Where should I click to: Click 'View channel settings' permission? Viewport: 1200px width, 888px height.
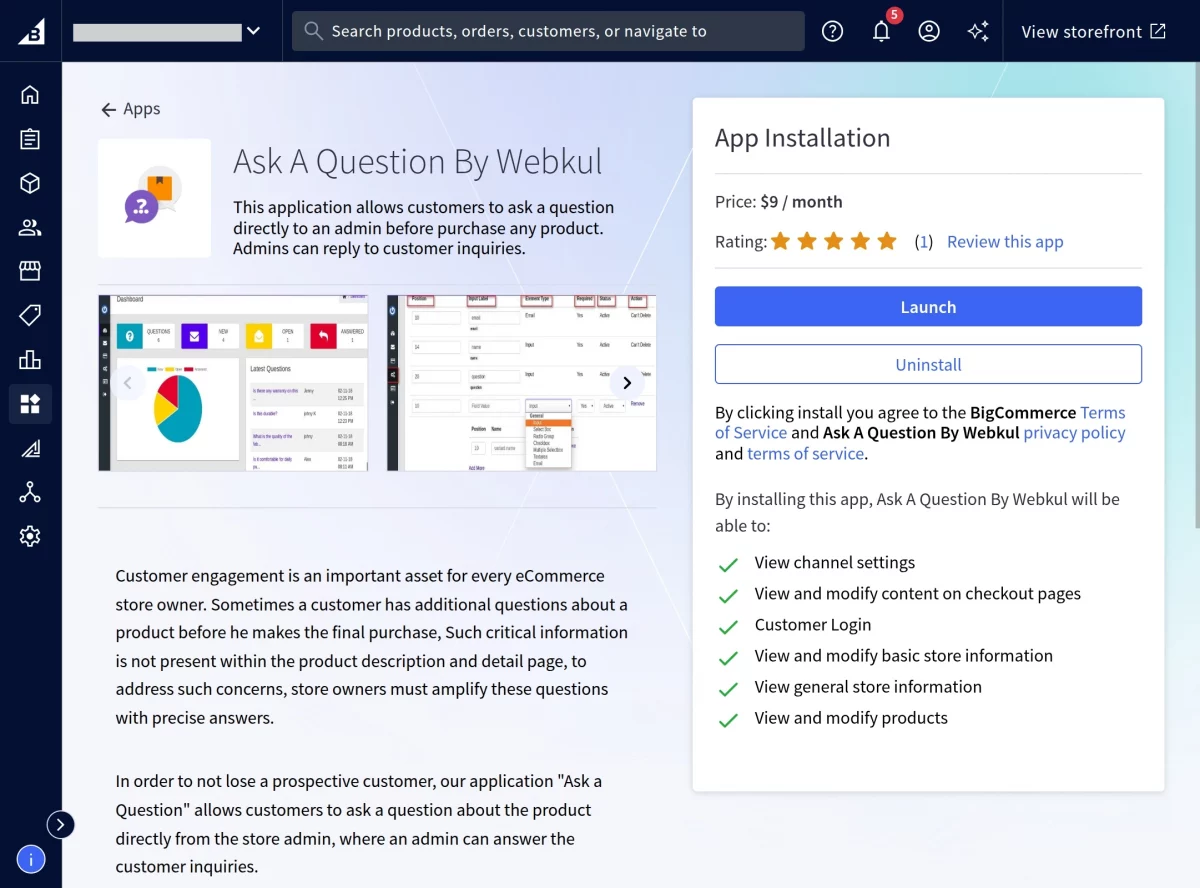coord(835,563)
